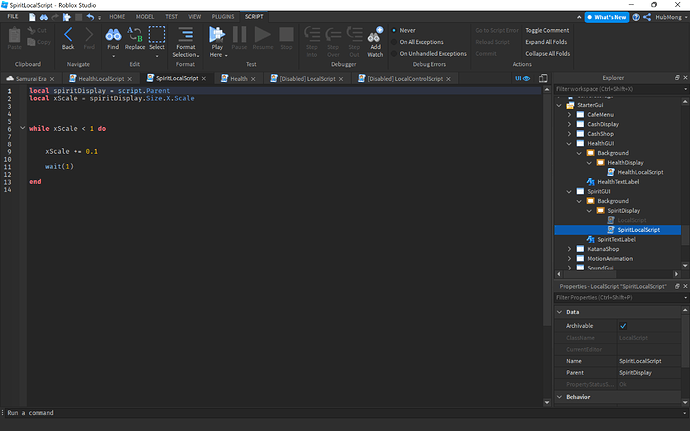Click the Add Watch icon

(375, 35)
